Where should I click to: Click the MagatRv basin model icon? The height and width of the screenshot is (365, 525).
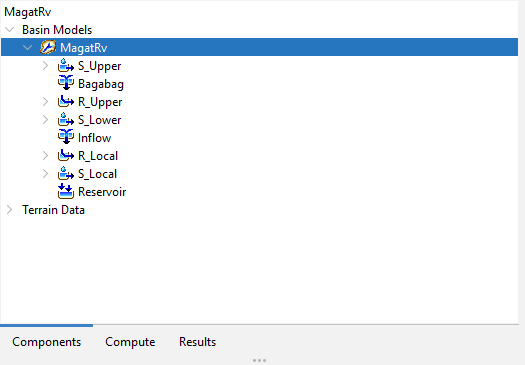tap(48, 47)
